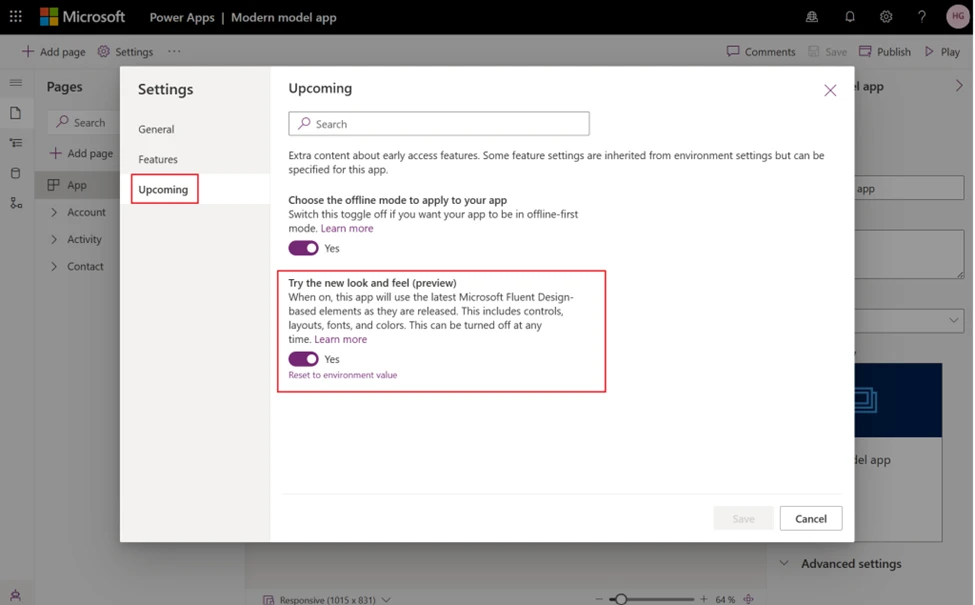This screenshot has height=605, width=975.
Task: Collapse the left rail with the hamburger icon
Action: [15, 81]
